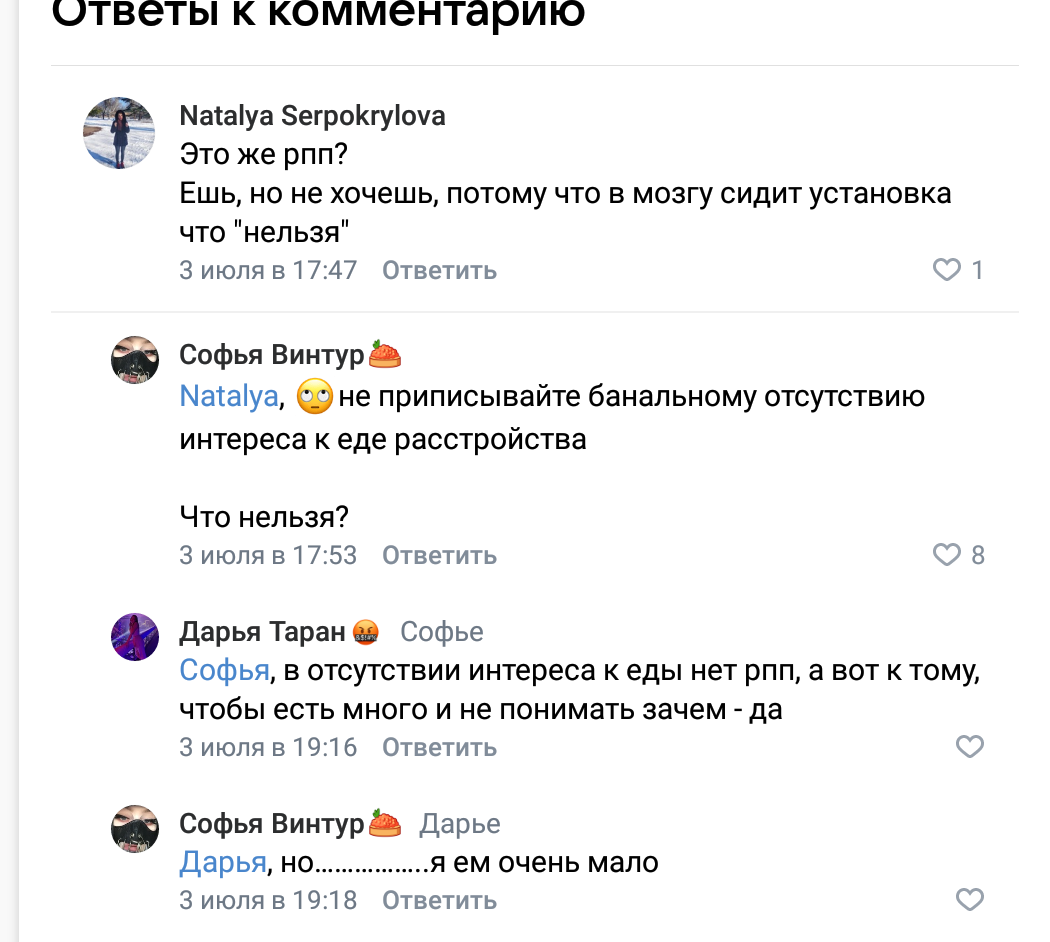Like Natalya Serpokrylova's comment
This screenshot has height=942, width=1050.
click(947, 270)
